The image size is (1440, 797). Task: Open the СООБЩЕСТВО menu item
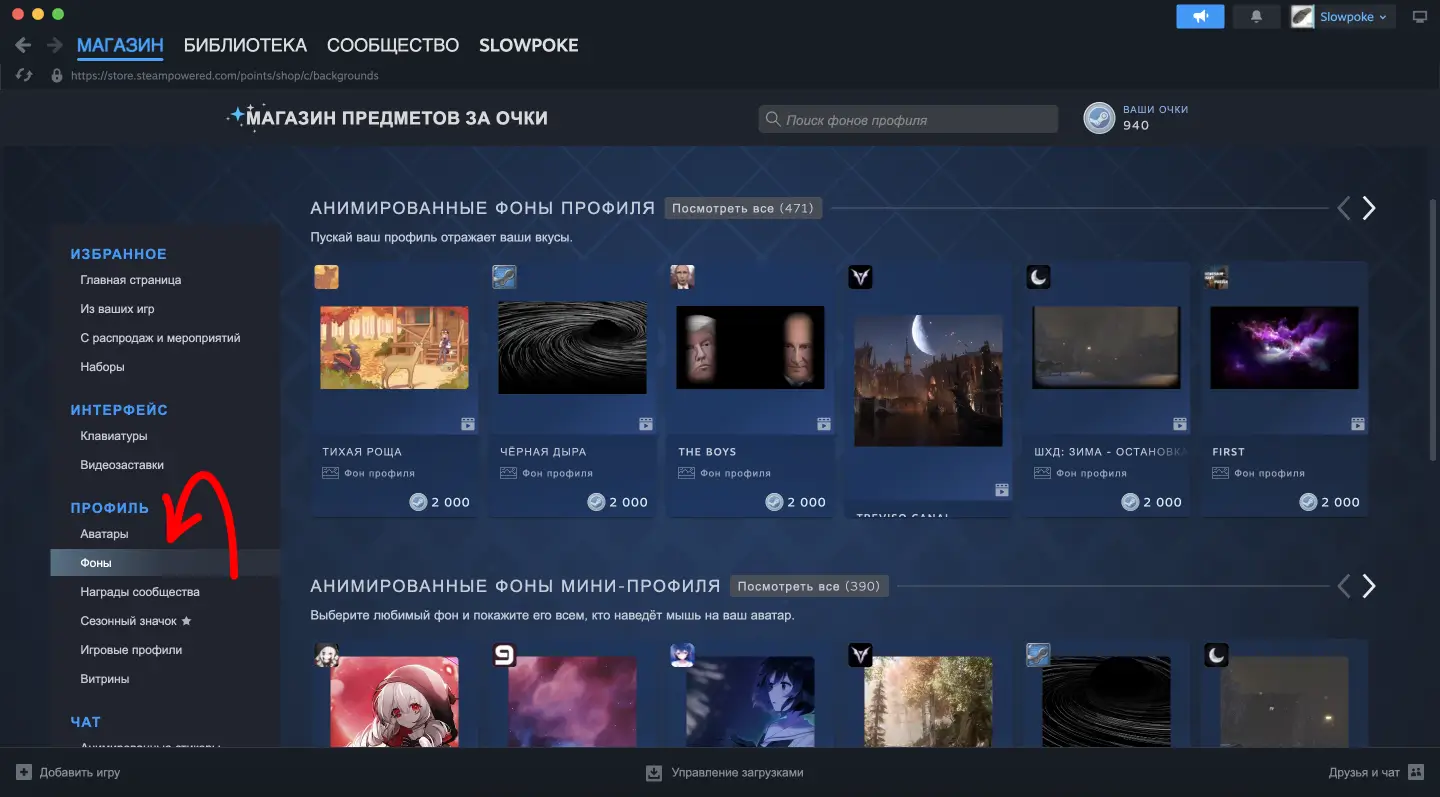coord(392,45)
